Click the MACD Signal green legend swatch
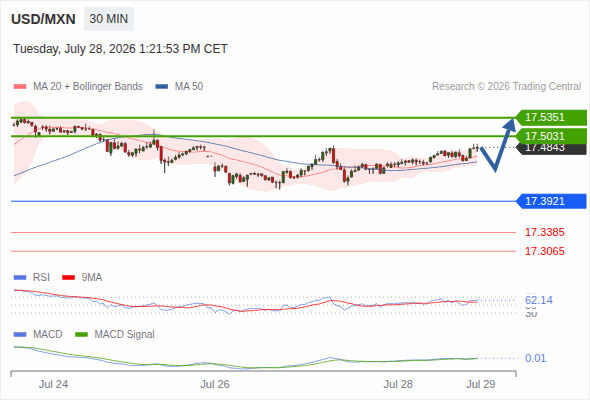Viewport: 590px width, 400px height. [81, 335]
